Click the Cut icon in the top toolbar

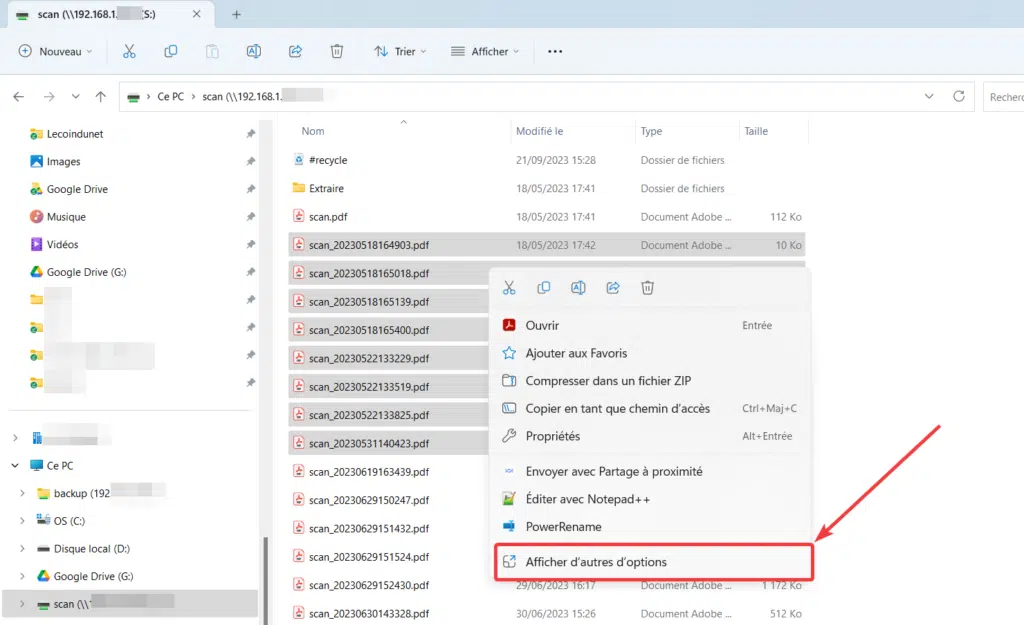(x=129, y=51)
